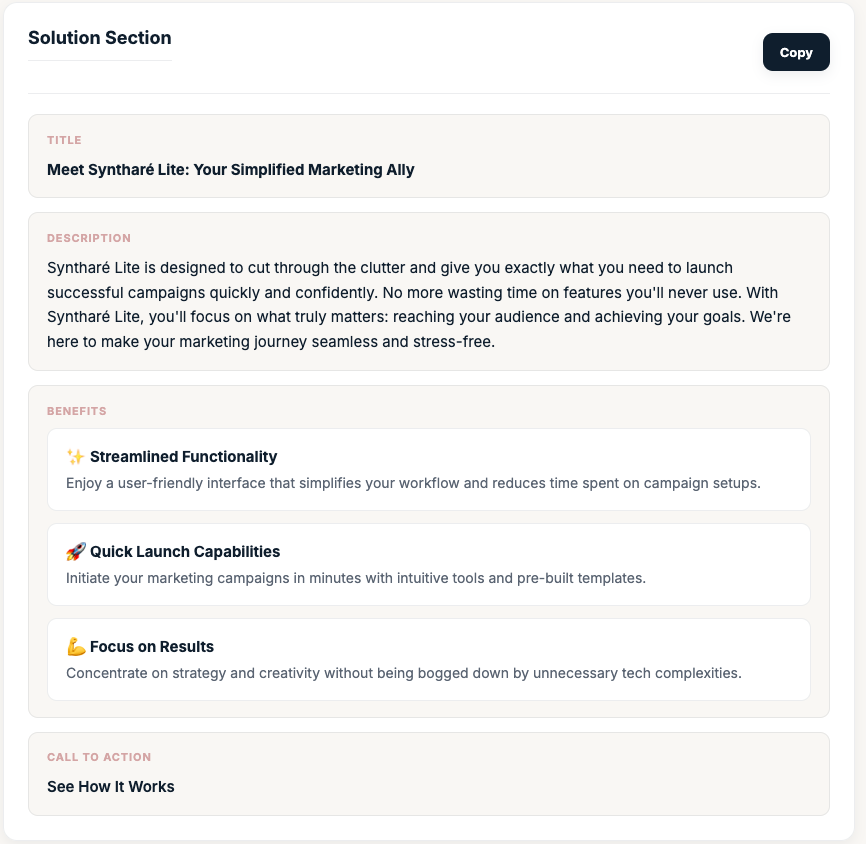Click the Call to Action card
The height and width of the screenshot is (844, 866).
tap(428, 774)
